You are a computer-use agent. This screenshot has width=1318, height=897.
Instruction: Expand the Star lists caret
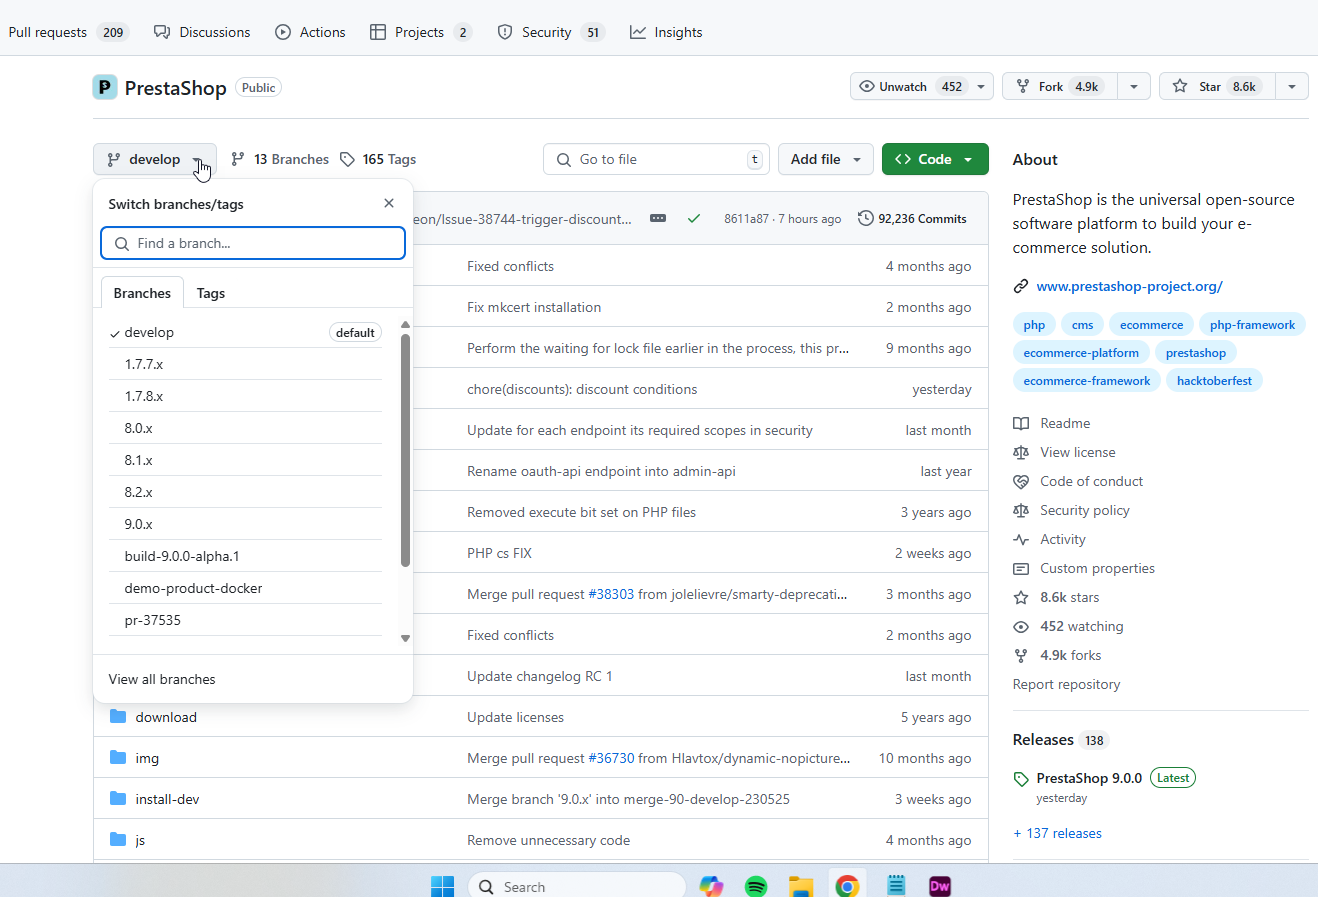point(1292,87)
